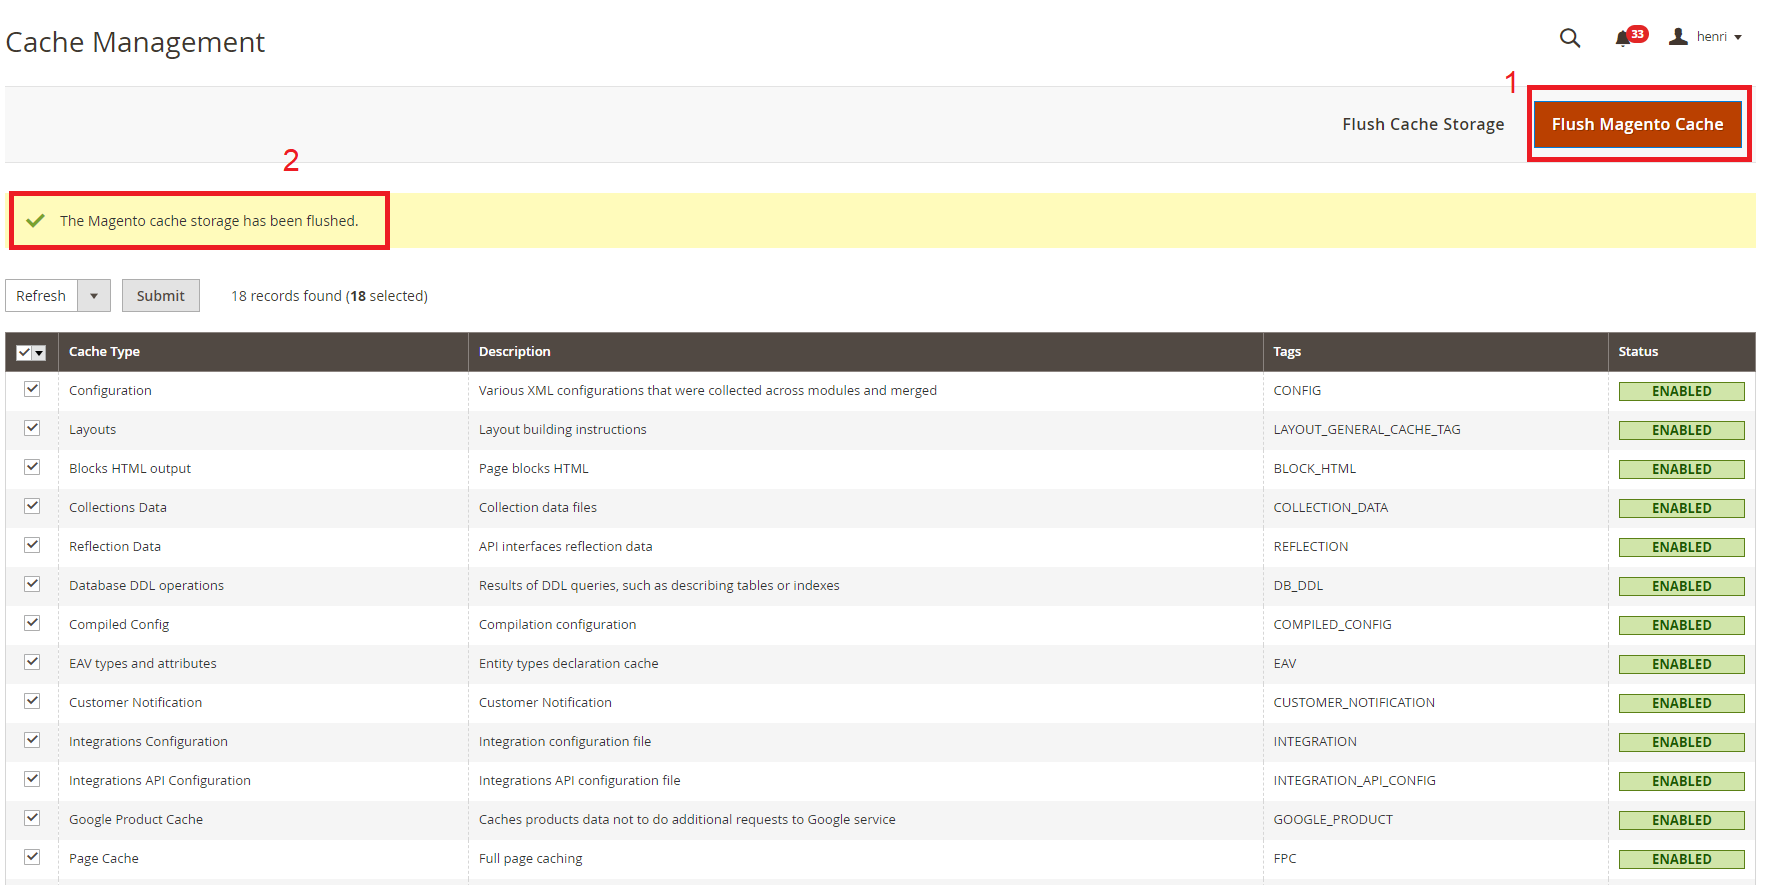The height and width of the screenshot is (885, 1769).
Task: Uncheck the Reflection Data checkbox
Action: [32, 545]
